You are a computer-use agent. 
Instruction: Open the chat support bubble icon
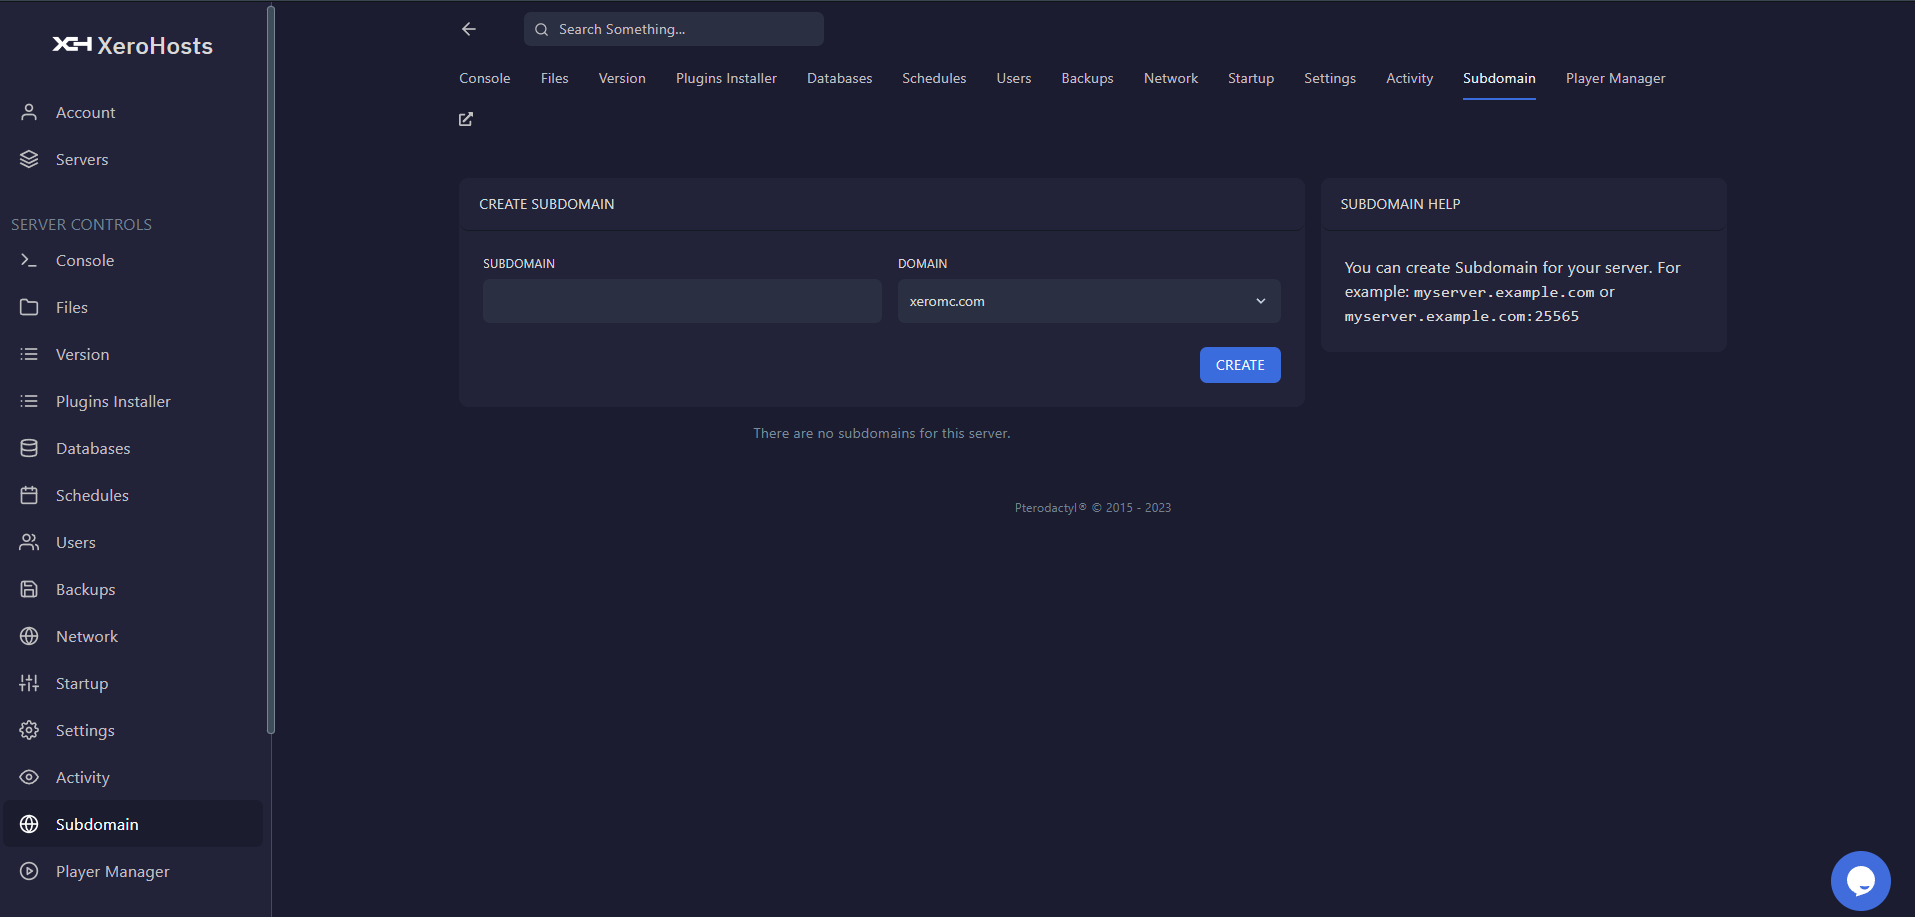click(x=1862, y=880)
